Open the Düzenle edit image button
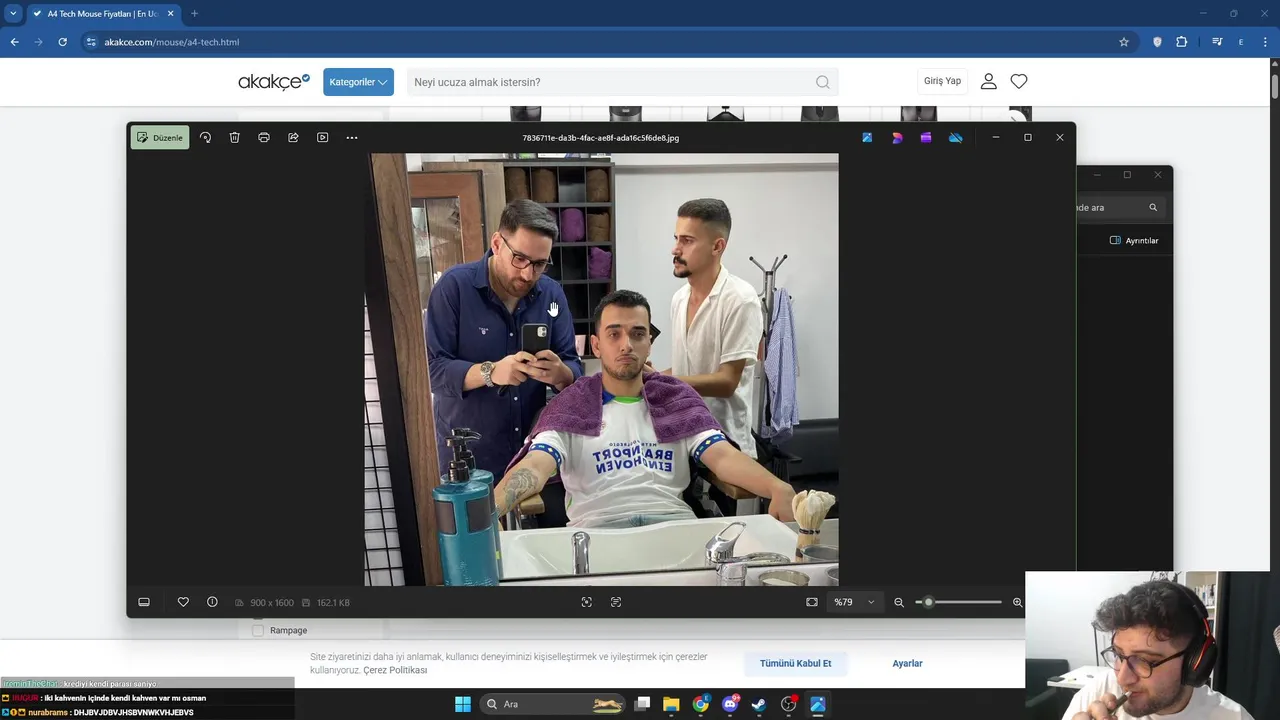Viewport: 1280px width, 720px height. click(160, 137)
